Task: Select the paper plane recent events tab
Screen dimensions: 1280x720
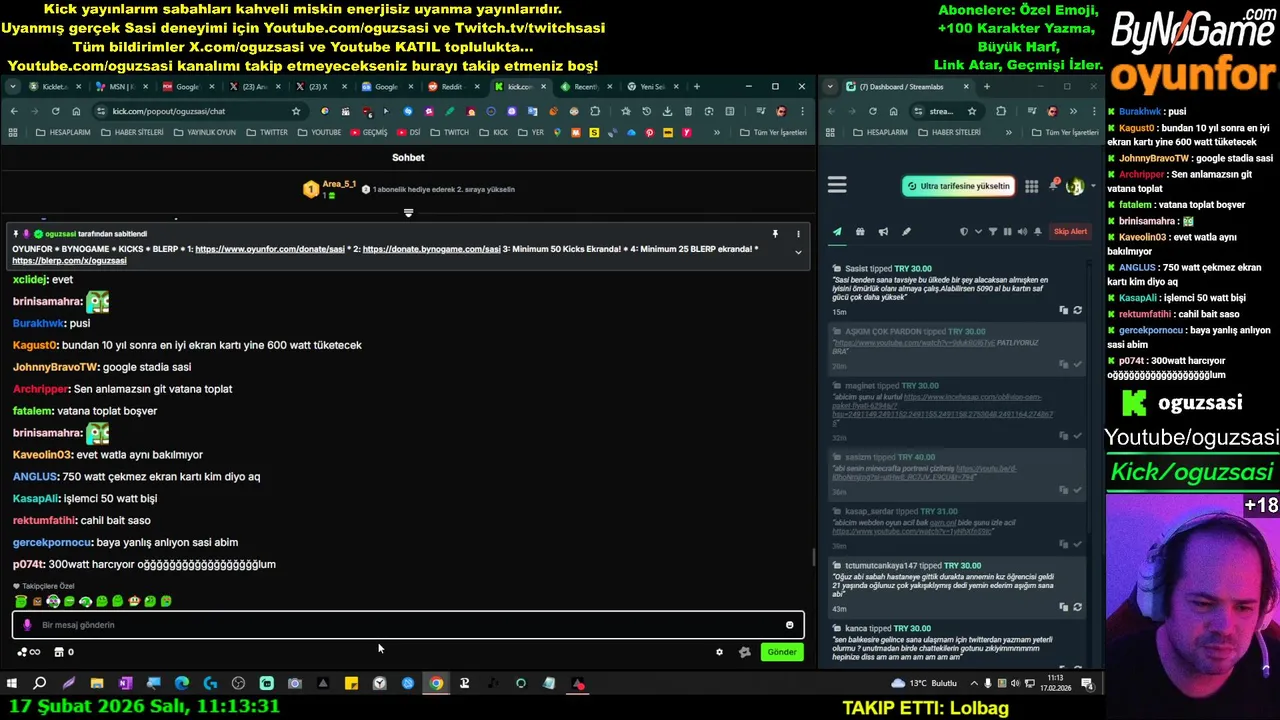Action: tap(837, 232)
